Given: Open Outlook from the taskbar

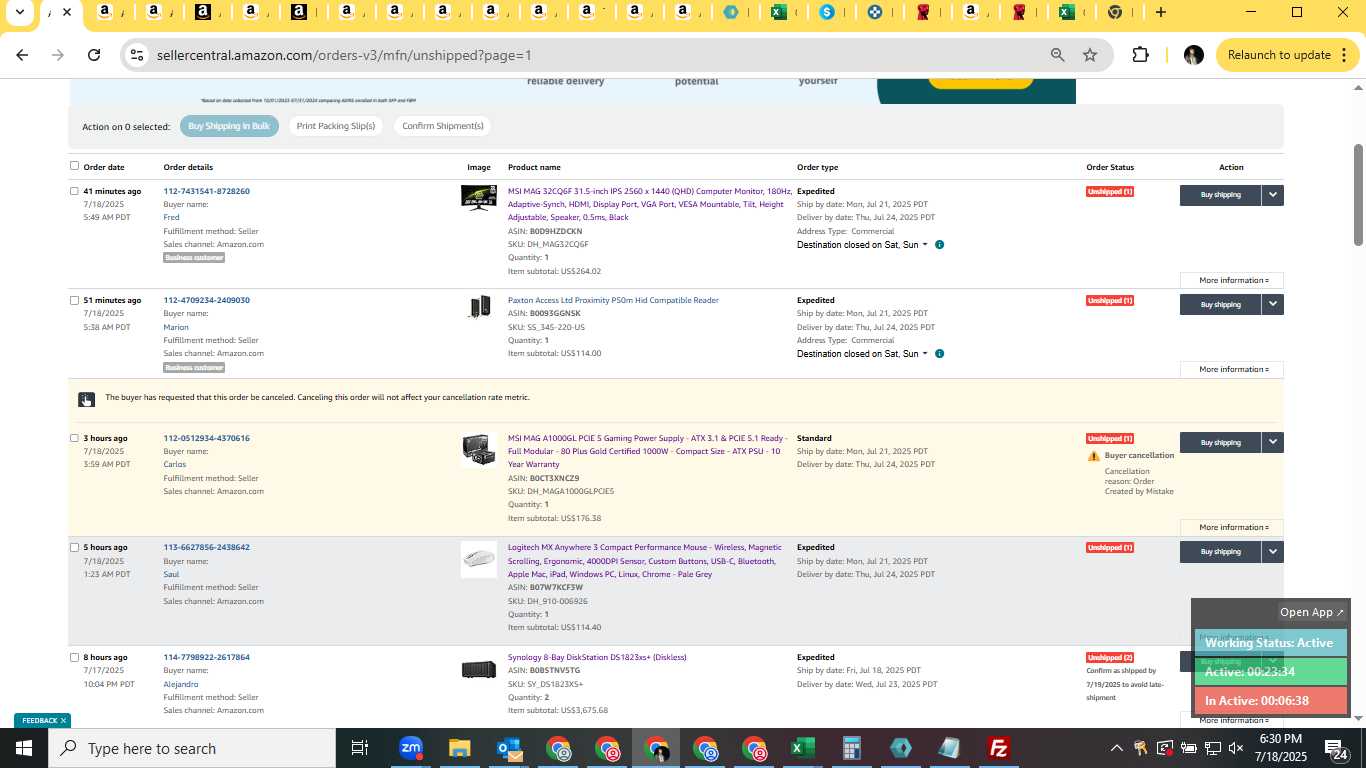Looking at the screenshot, I should point(509,748).
